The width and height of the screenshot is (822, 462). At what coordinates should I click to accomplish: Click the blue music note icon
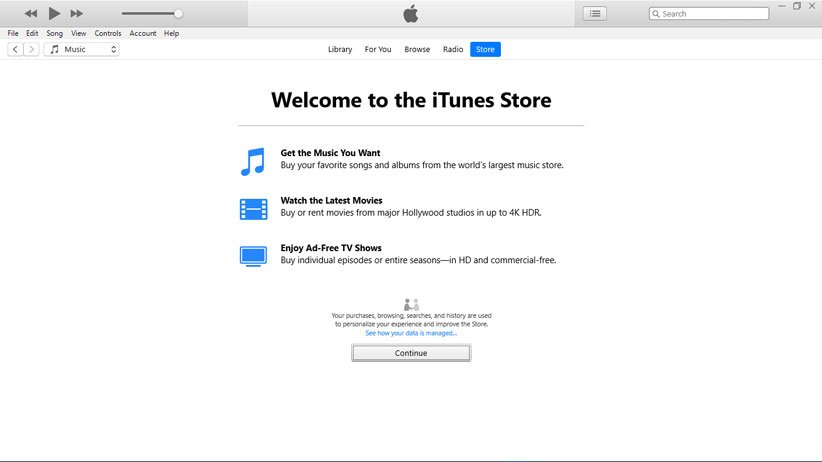click(252, 161)
